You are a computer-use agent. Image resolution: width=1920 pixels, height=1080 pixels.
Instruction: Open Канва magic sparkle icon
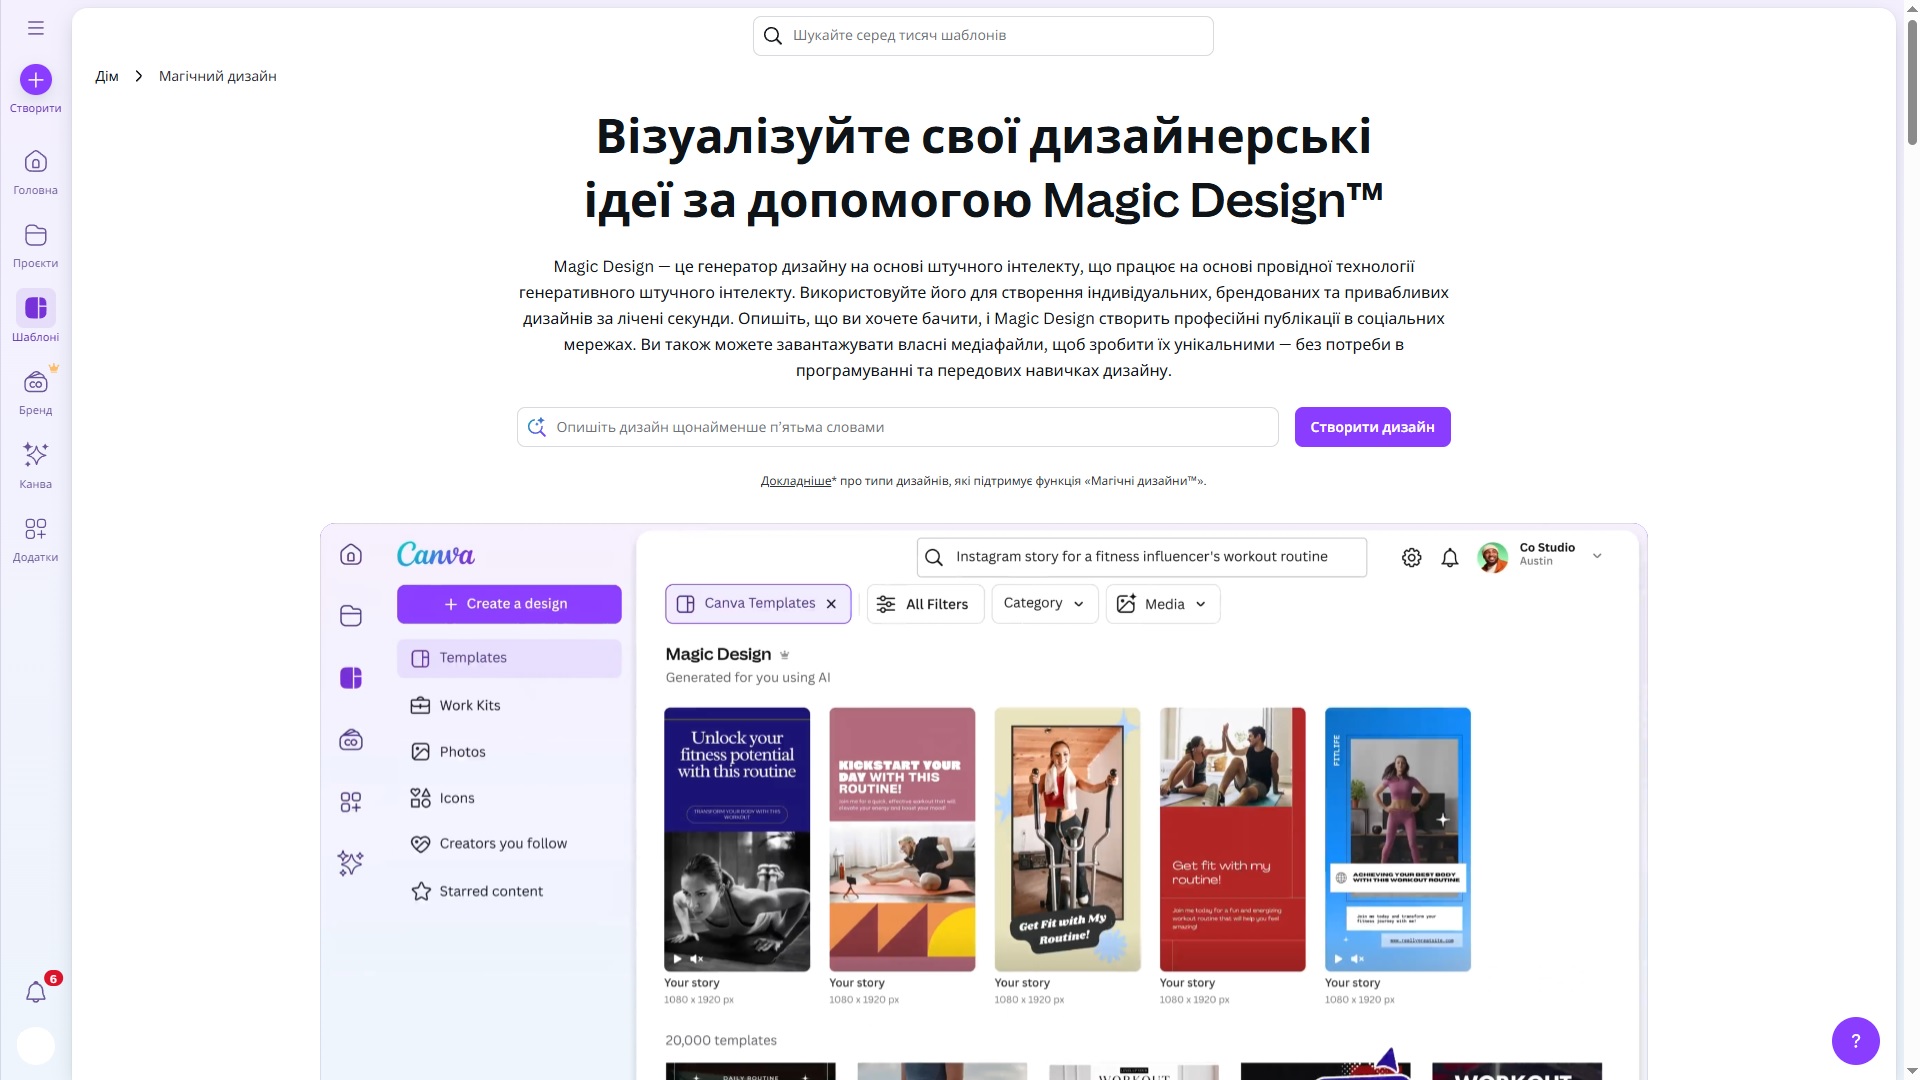36,456
